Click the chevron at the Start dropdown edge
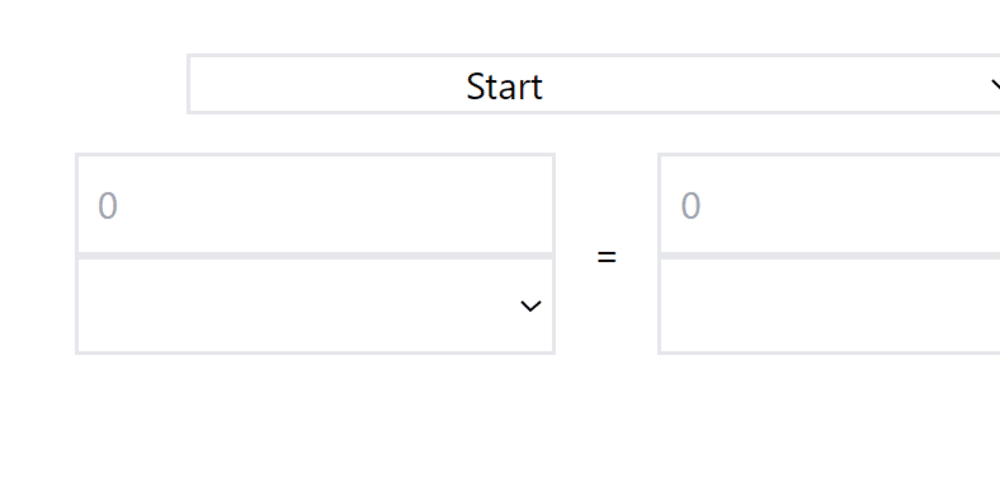The width and height of the screenshot is (1000, 500). (x=994, y=85)
